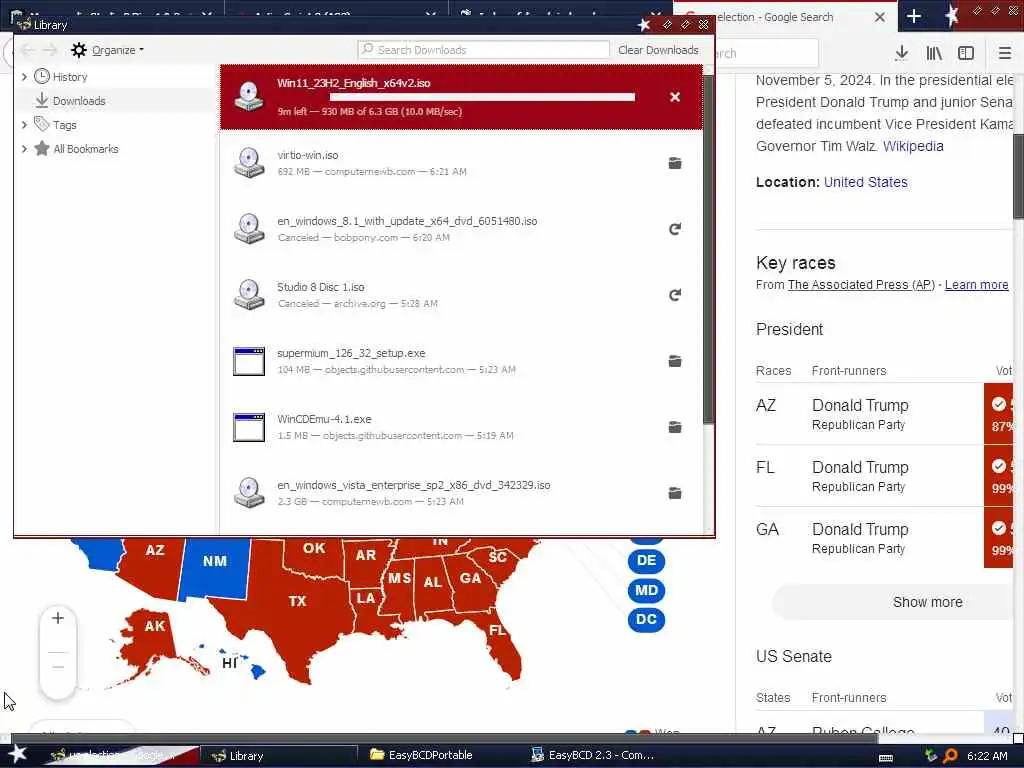Screen dimensions: 1024x768
Task: Zoom in on the election map
Action: pyautogui.click(x=58, y=618)
